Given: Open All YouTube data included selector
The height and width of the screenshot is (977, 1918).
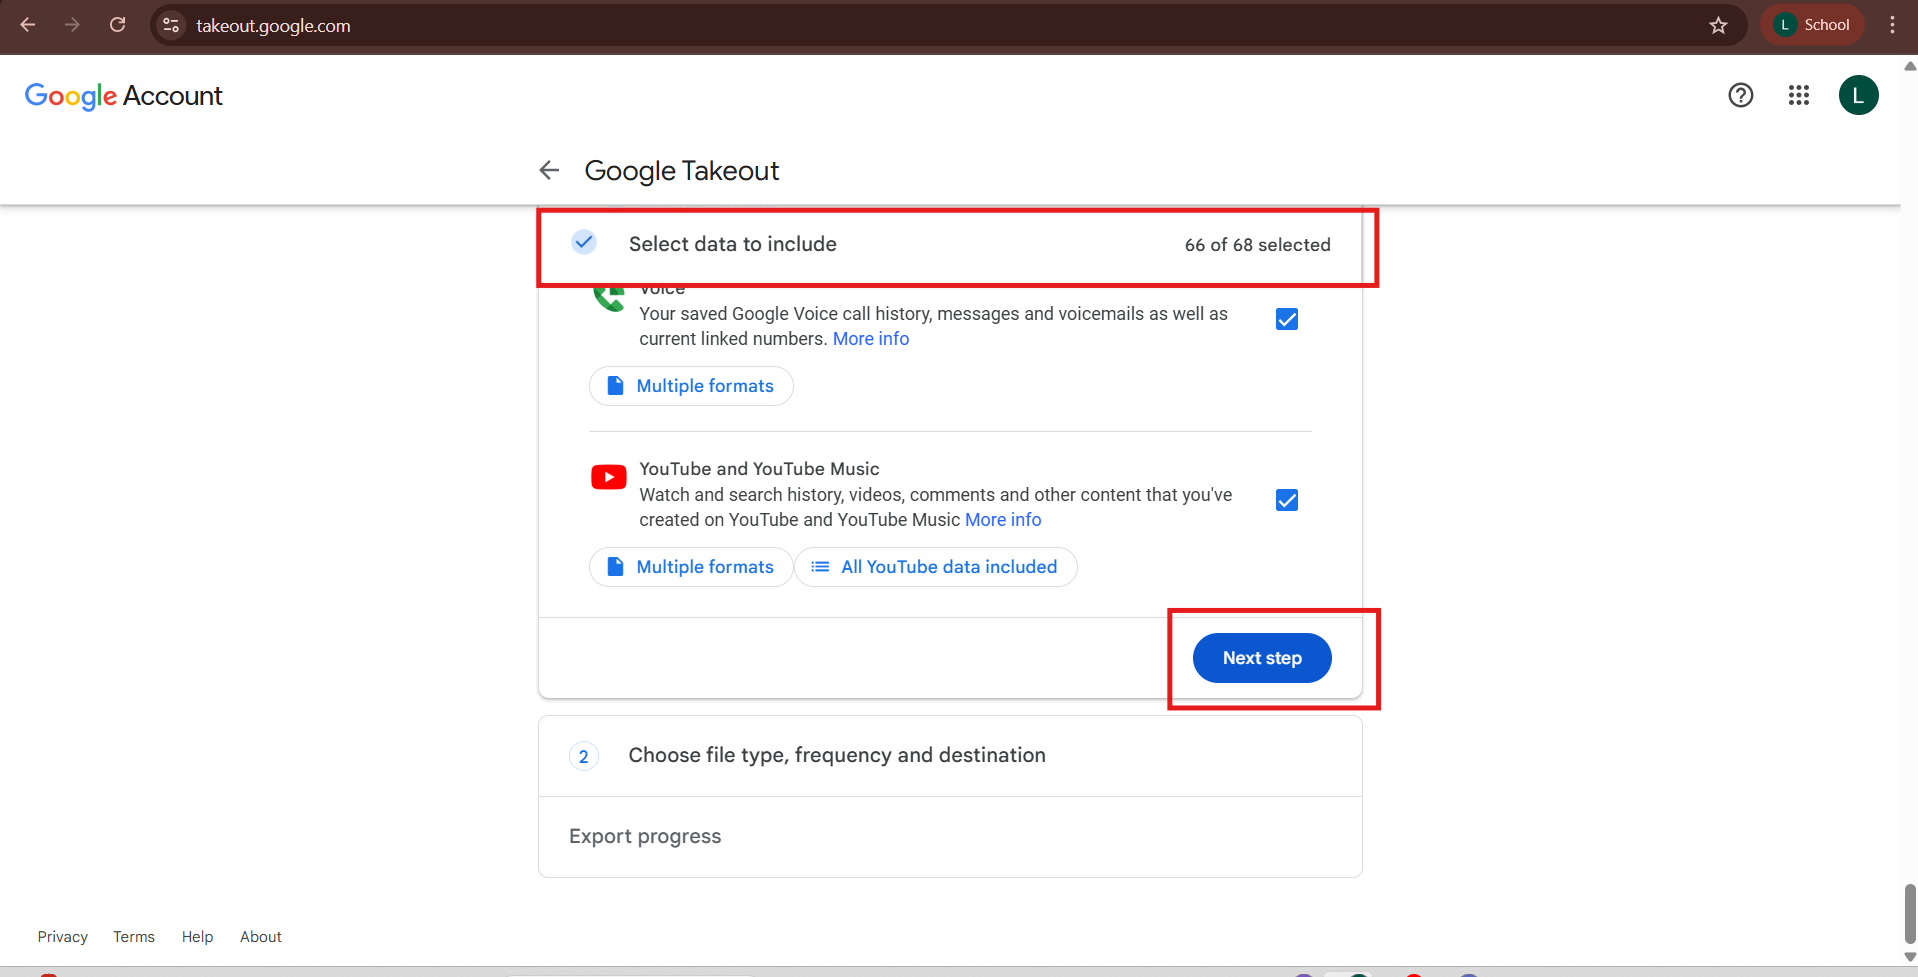Looking at the screenshot, I should tap(935, 567).
